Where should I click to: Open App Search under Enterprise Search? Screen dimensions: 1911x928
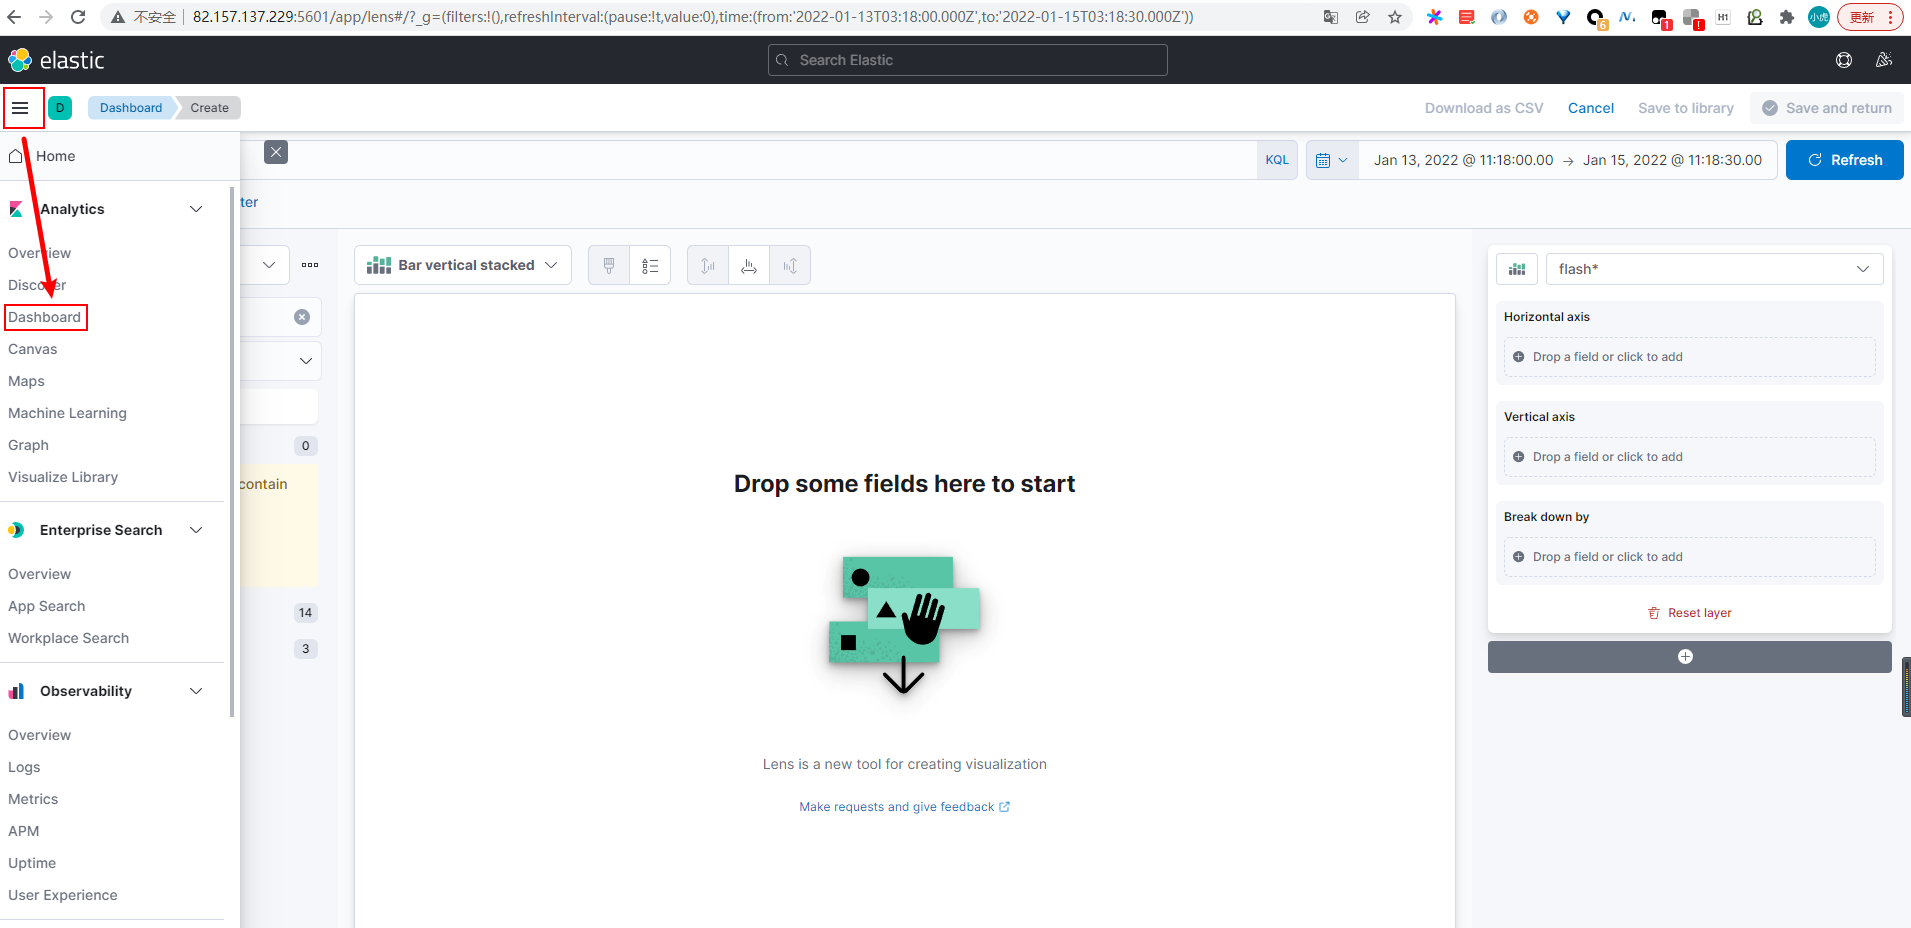click(47, 606)
